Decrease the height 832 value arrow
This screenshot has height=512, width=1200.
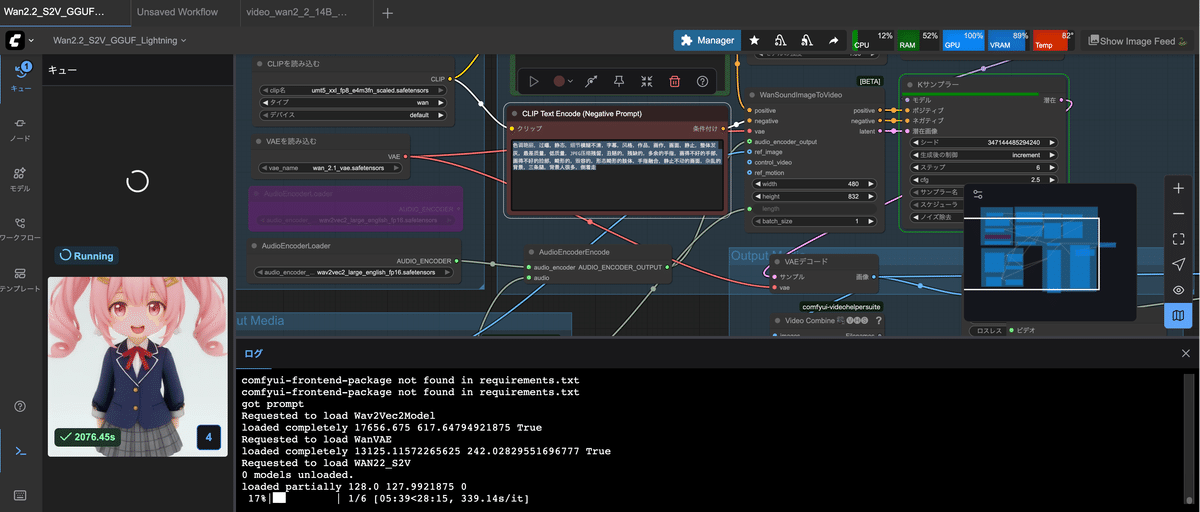[x=758, y=196]
